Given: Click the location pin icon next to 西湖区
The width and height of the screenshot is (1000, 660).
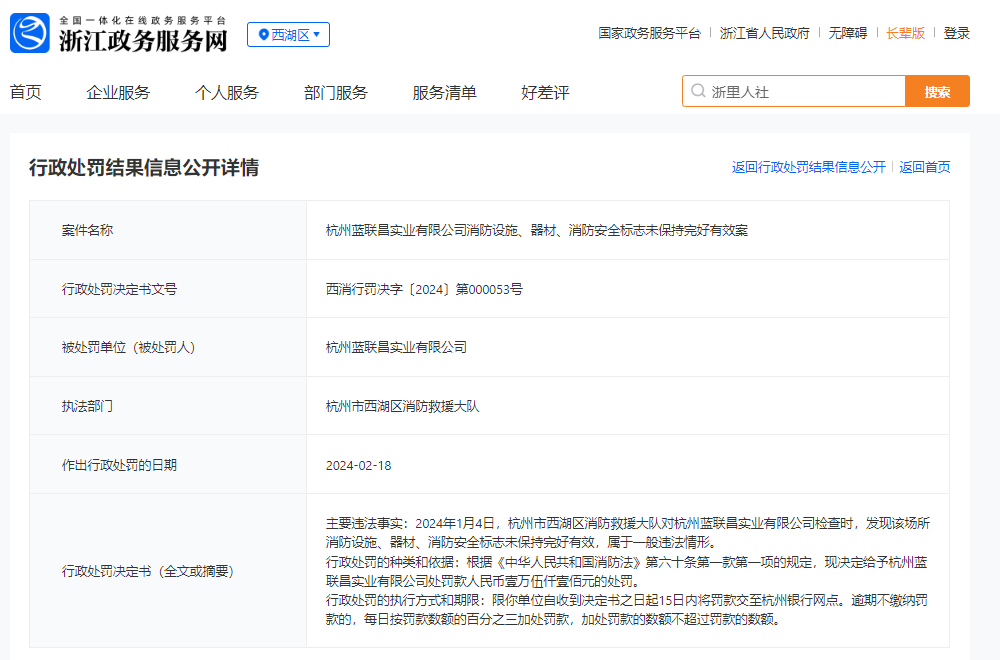Looking at the screenshot, I should 263,34.
